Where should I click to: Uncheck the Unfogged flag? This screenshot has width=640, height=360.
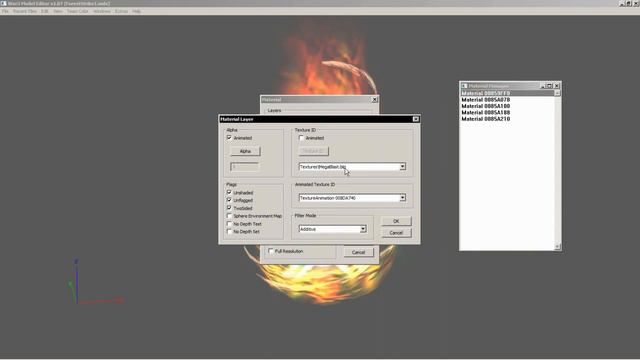[229, 200]
